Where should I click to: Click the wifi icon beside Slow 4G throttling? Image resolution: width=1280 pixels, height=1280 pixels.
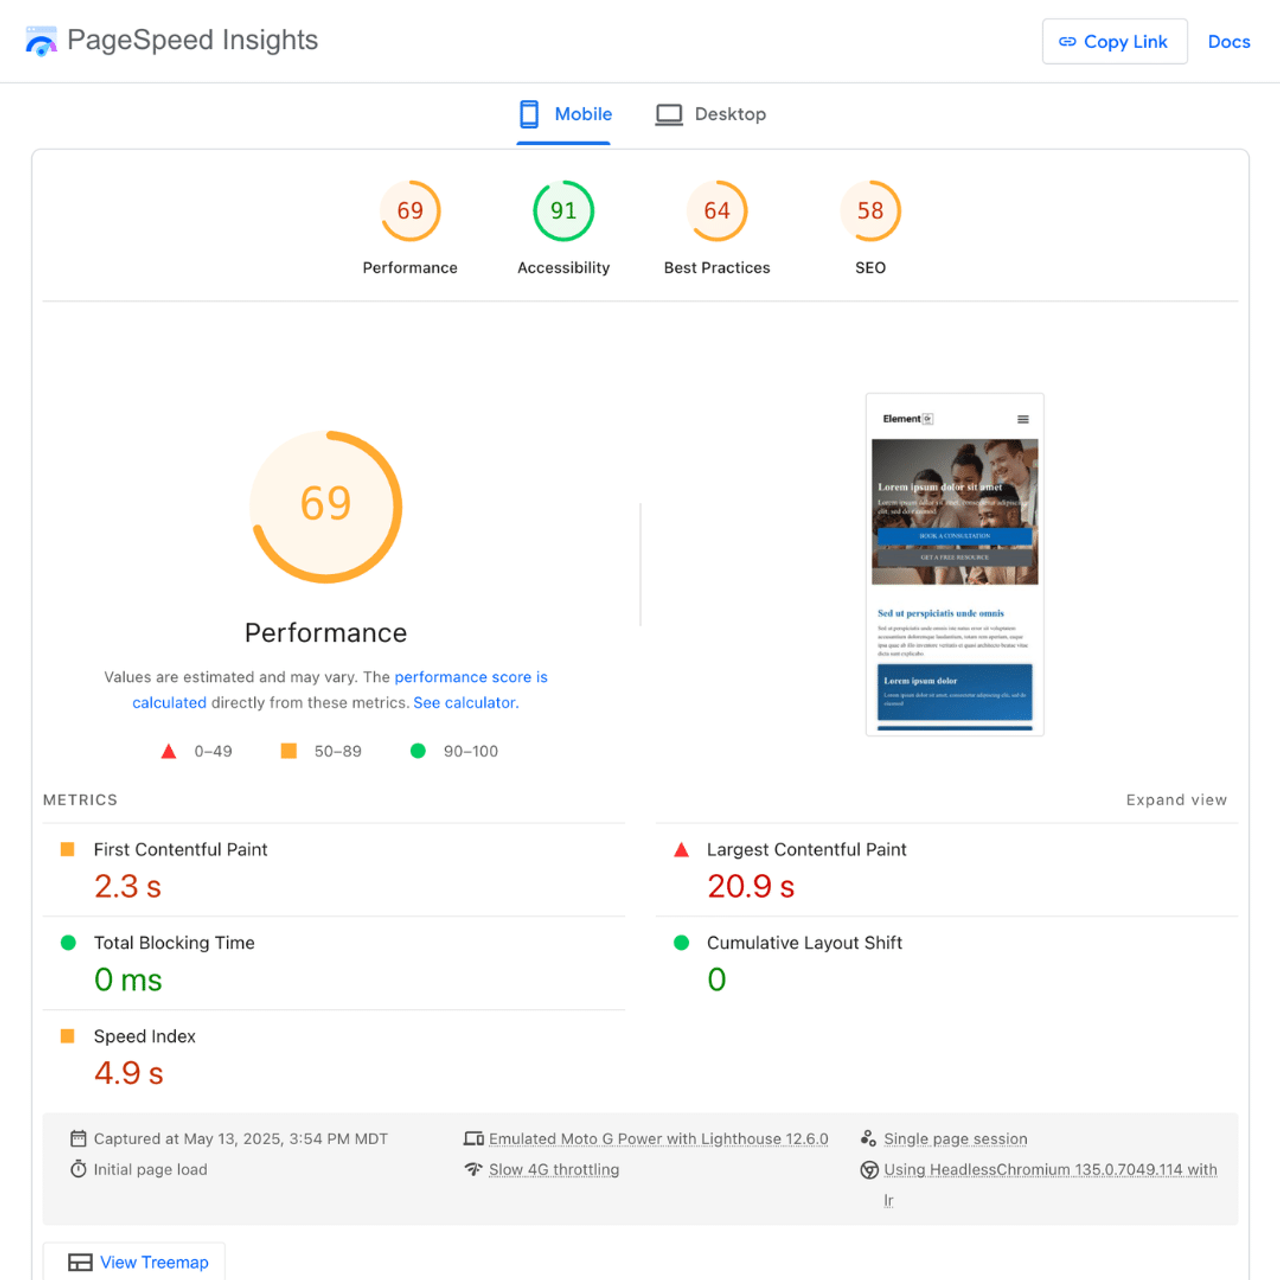tap(474, 1169)
